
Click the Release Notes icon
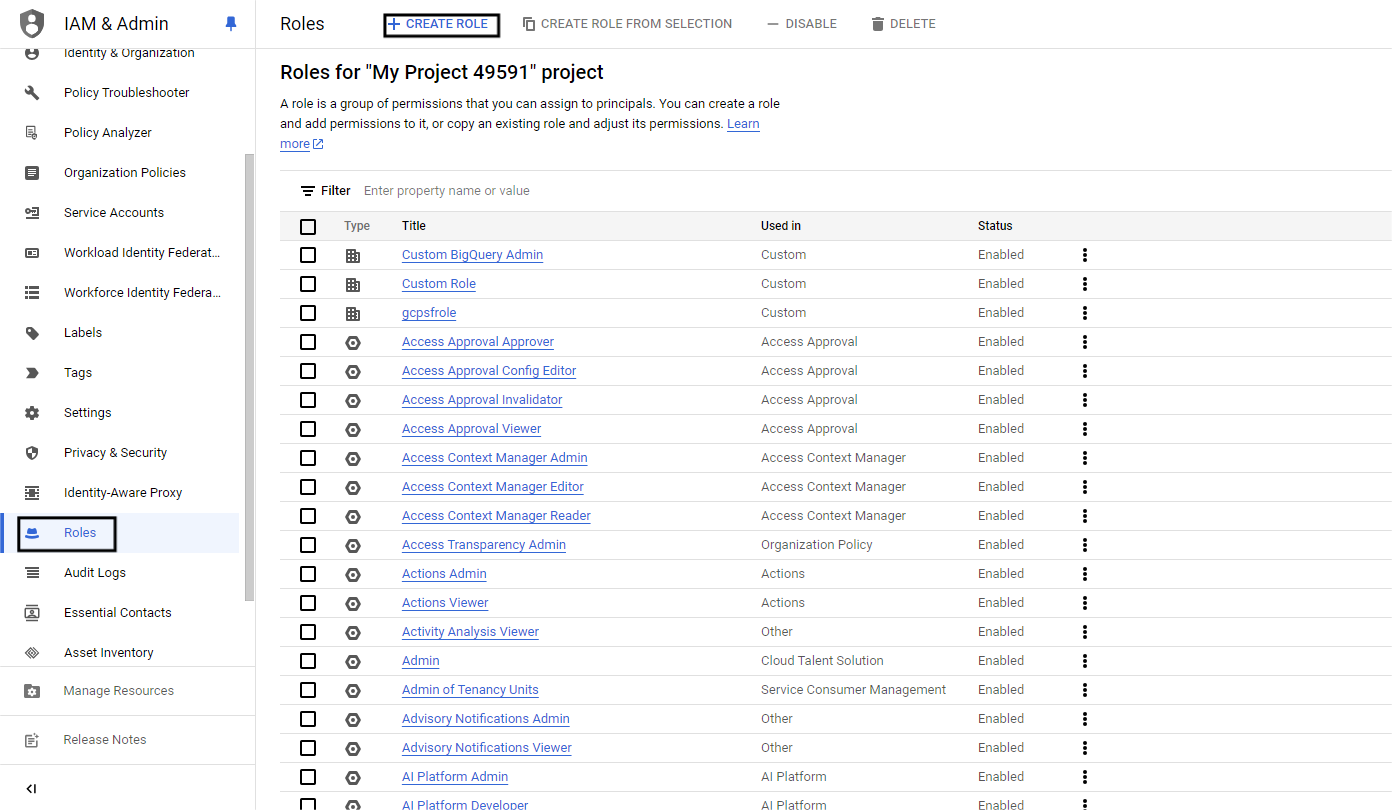pyautogui.click(x=32, y=740)
